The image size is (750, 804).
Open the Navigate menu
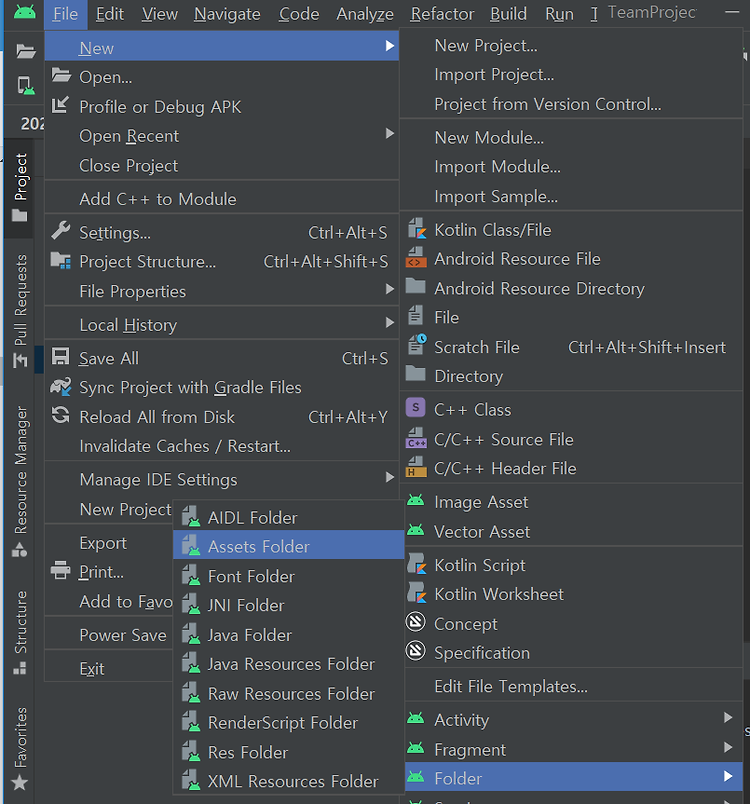[227, 14]
